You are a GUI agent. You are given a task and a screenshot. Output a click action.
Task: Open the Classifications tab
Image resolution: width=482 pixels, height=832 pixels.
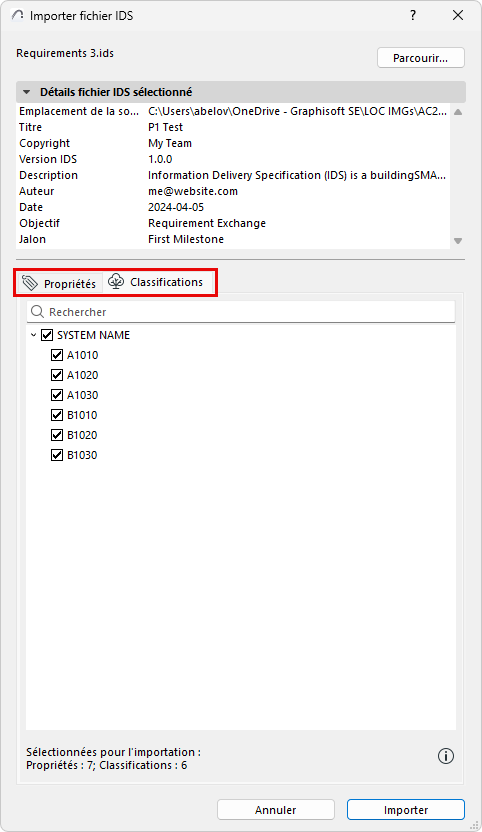(x=158, y=282)
